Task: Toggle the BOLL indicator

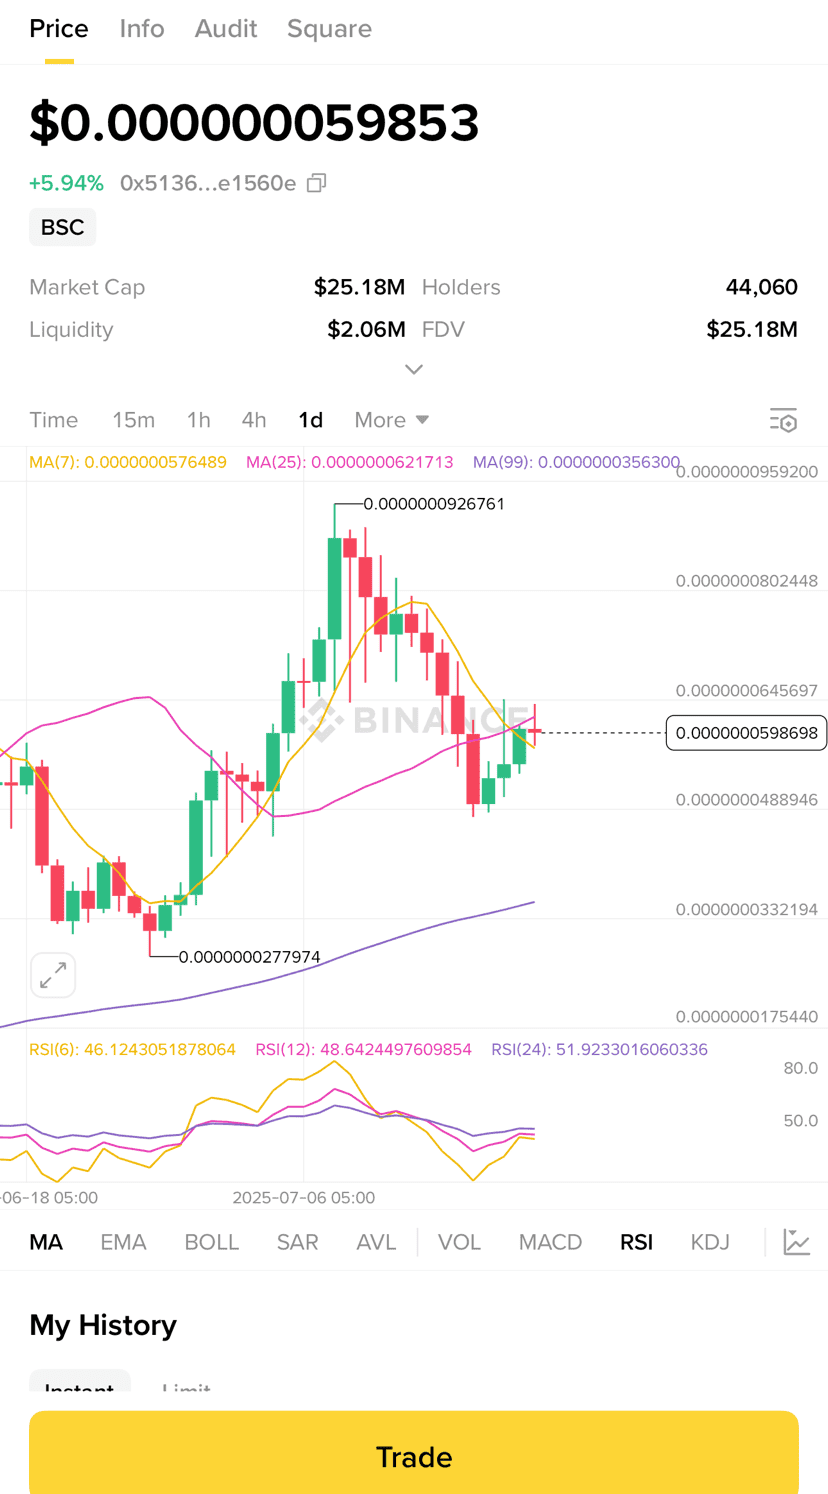Action: click(x=212, y=1242)
